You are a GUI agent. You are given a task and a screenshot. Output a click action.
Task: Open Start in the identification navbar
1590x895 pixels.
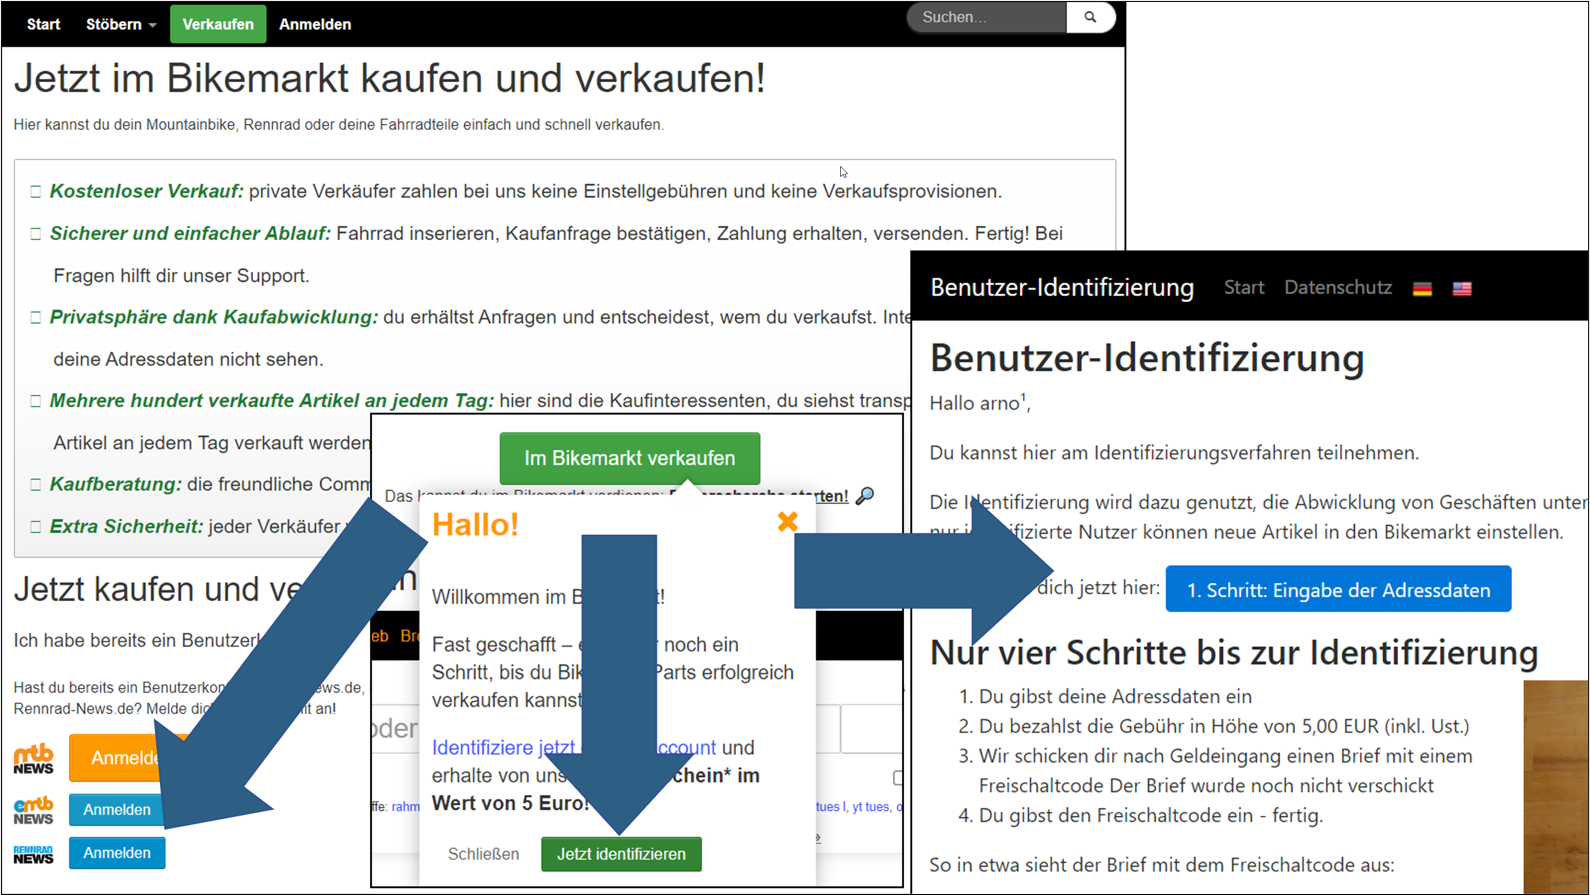[1244, 287]
